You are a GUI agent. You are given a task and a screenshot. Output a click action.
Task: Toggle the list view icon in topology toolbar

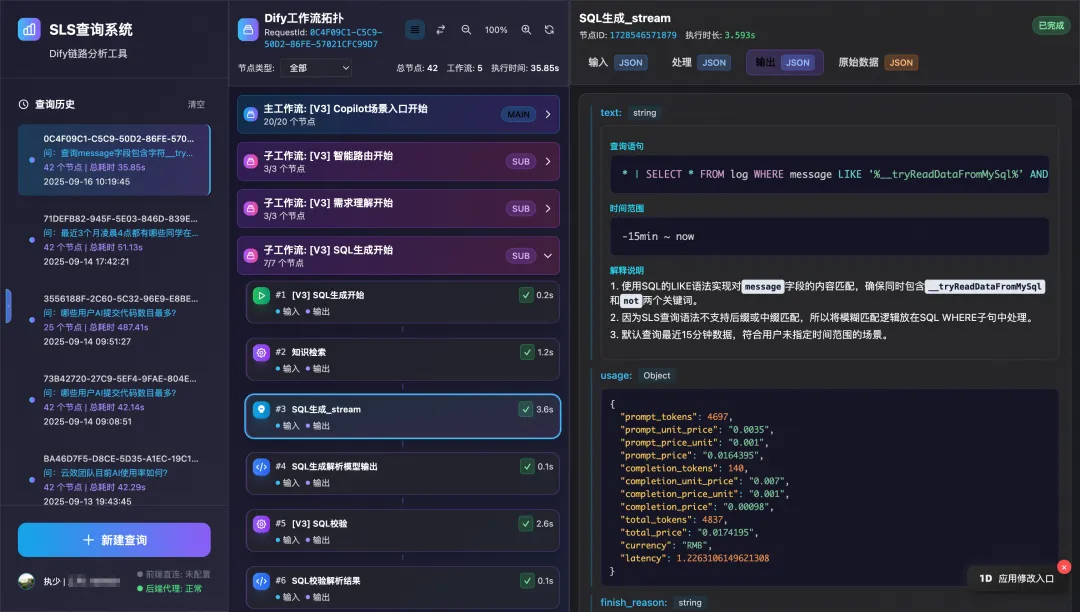point(415,30)
